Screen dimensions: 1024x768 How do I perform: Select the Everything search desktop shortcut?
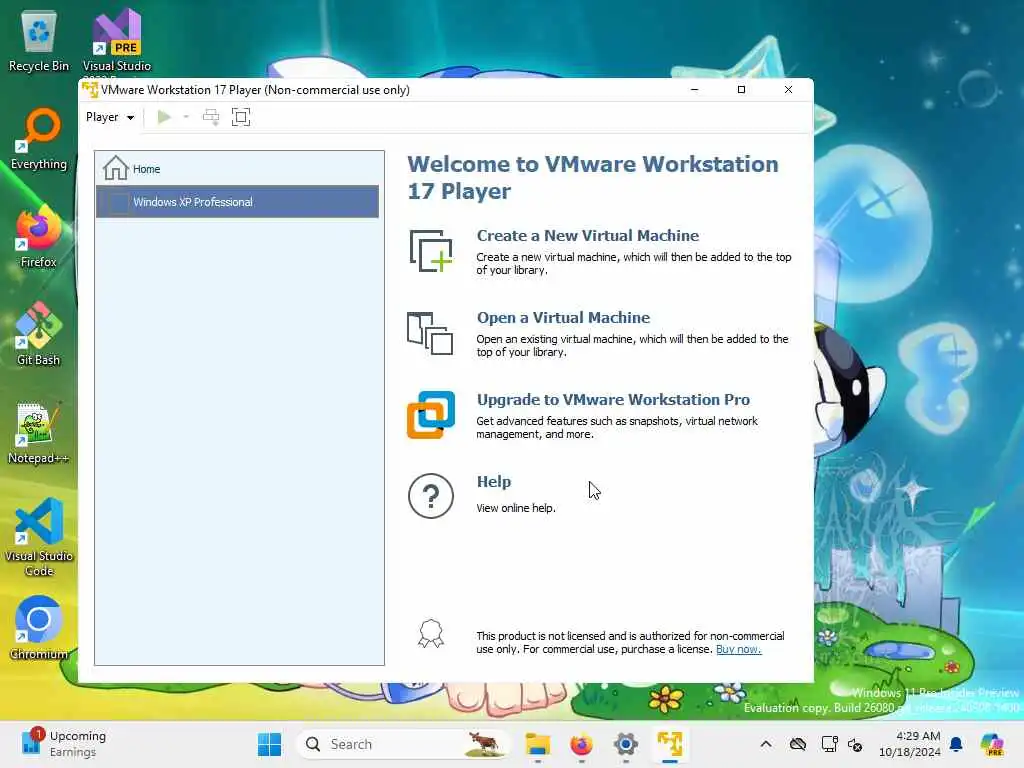click(39, 139)
